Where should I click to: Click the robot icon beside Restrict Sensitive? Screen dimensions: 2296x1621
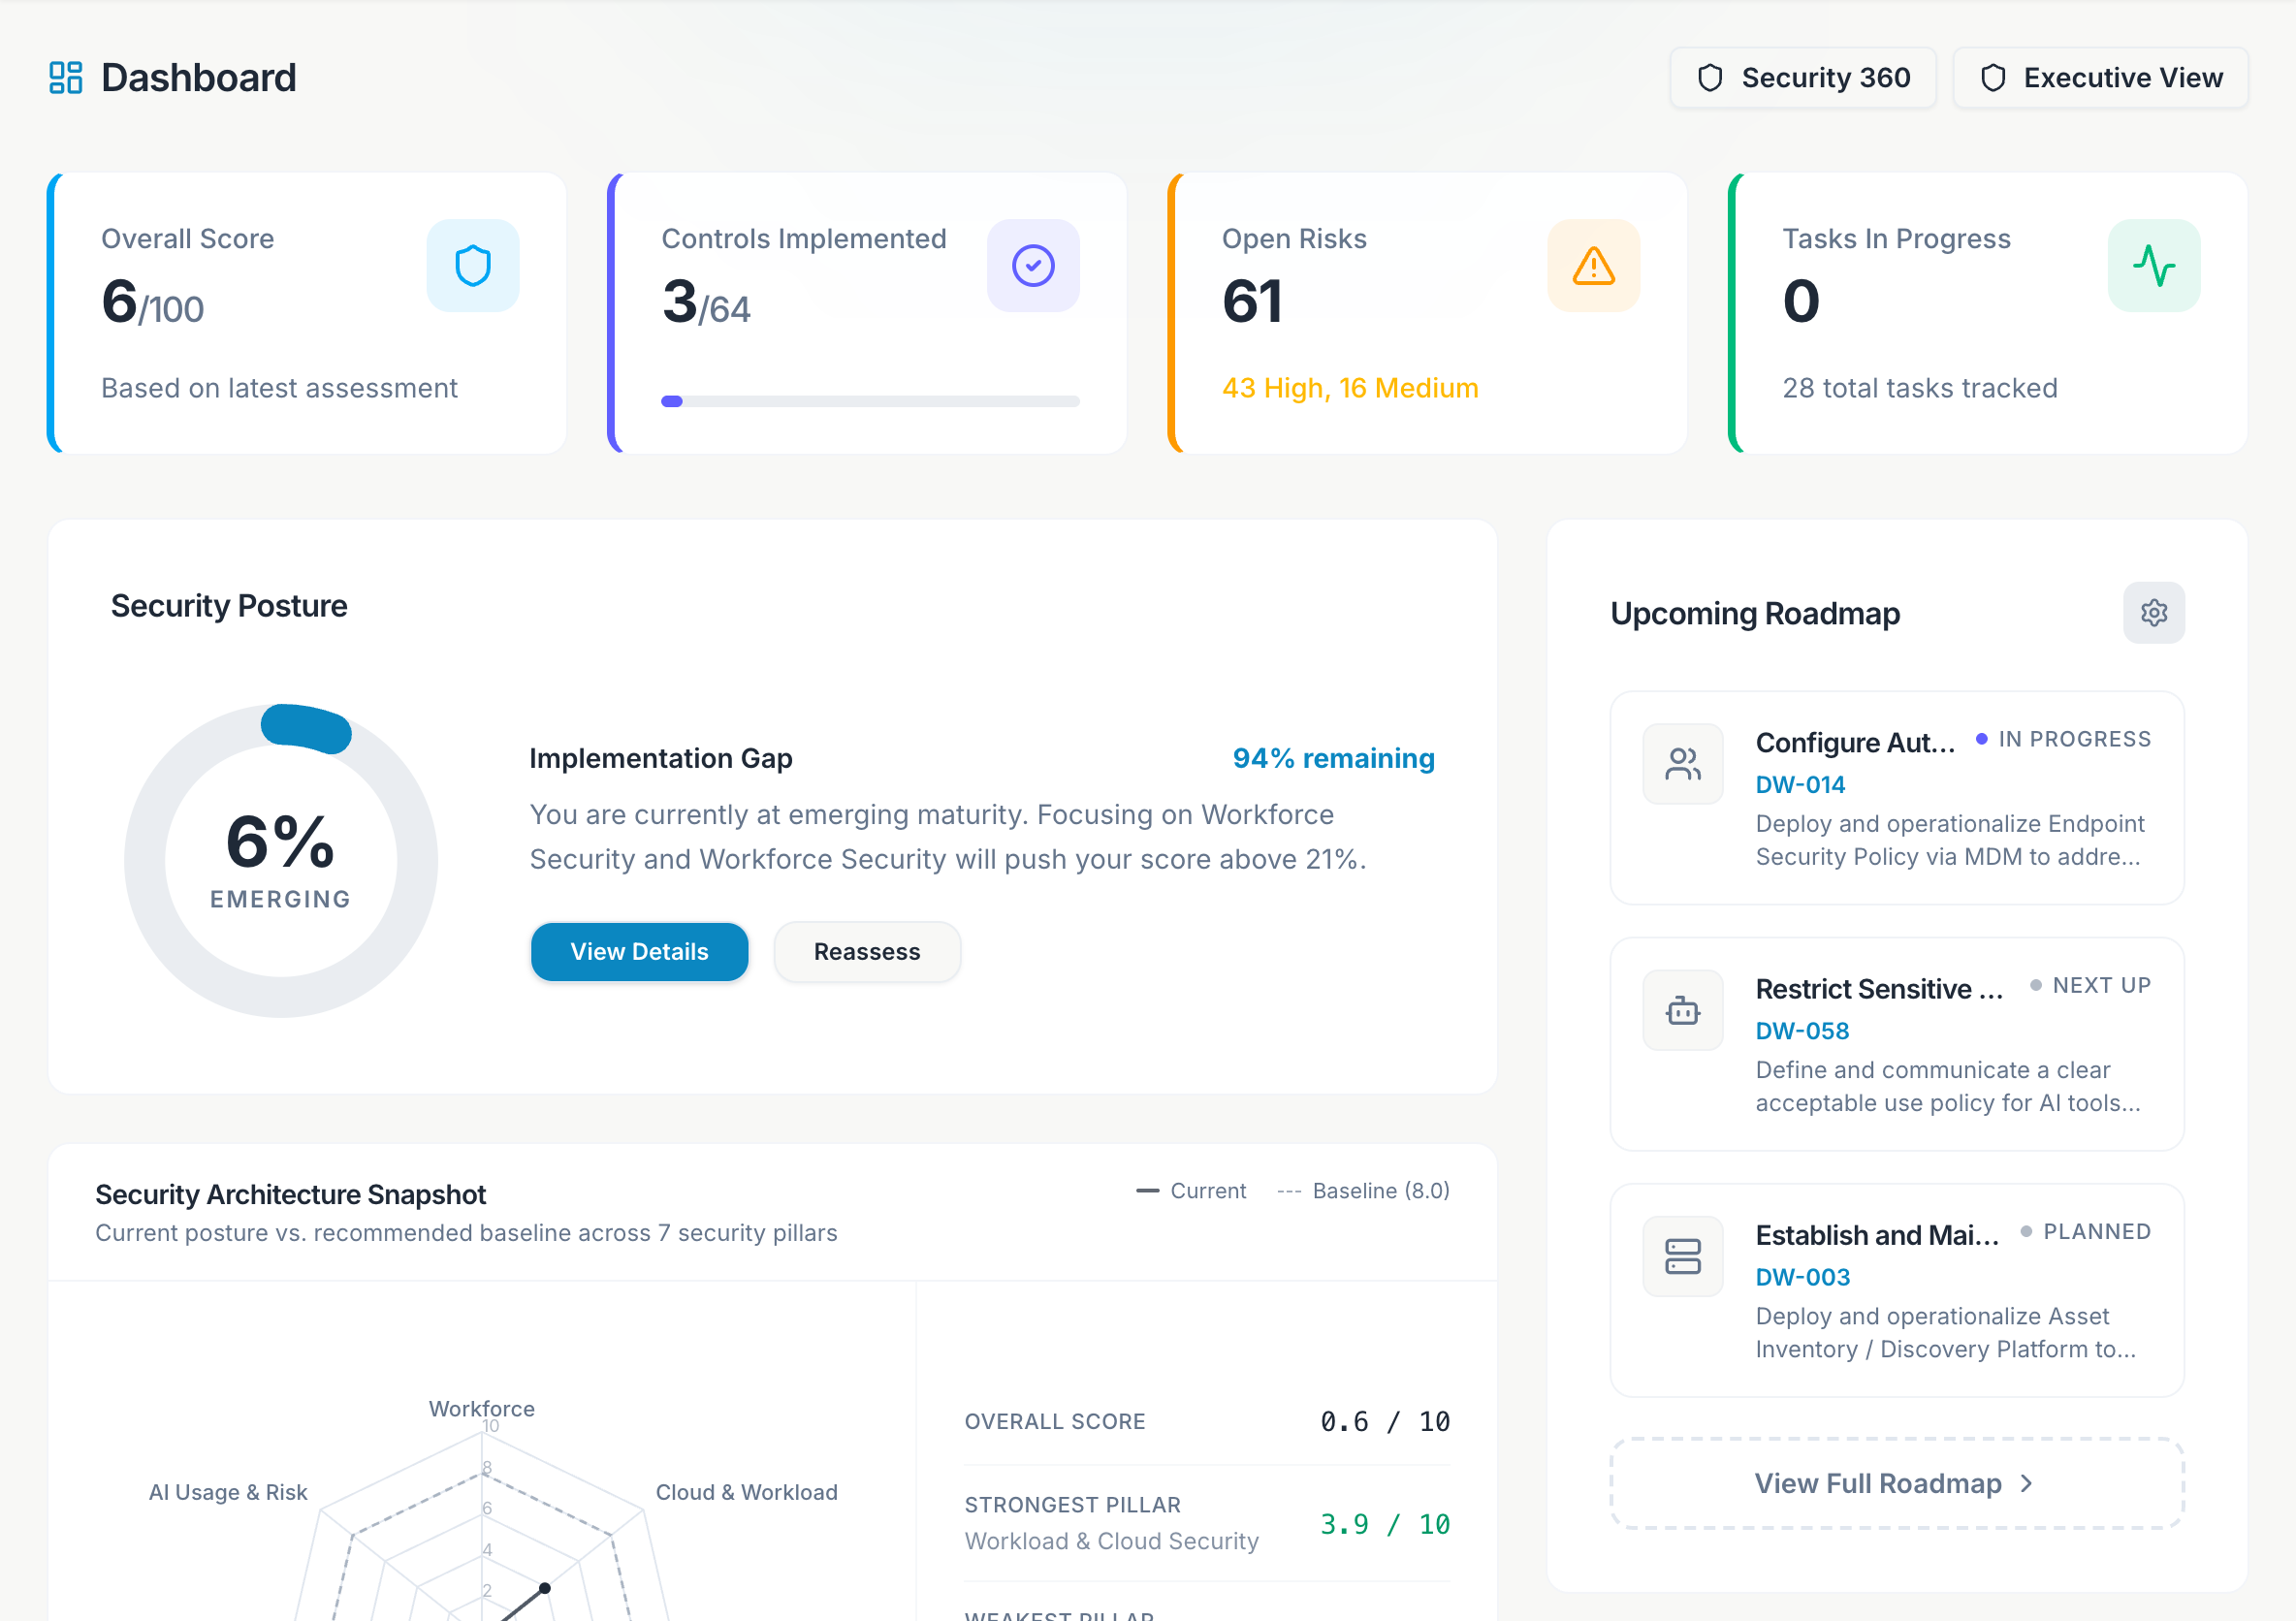coord(1683,1011)
